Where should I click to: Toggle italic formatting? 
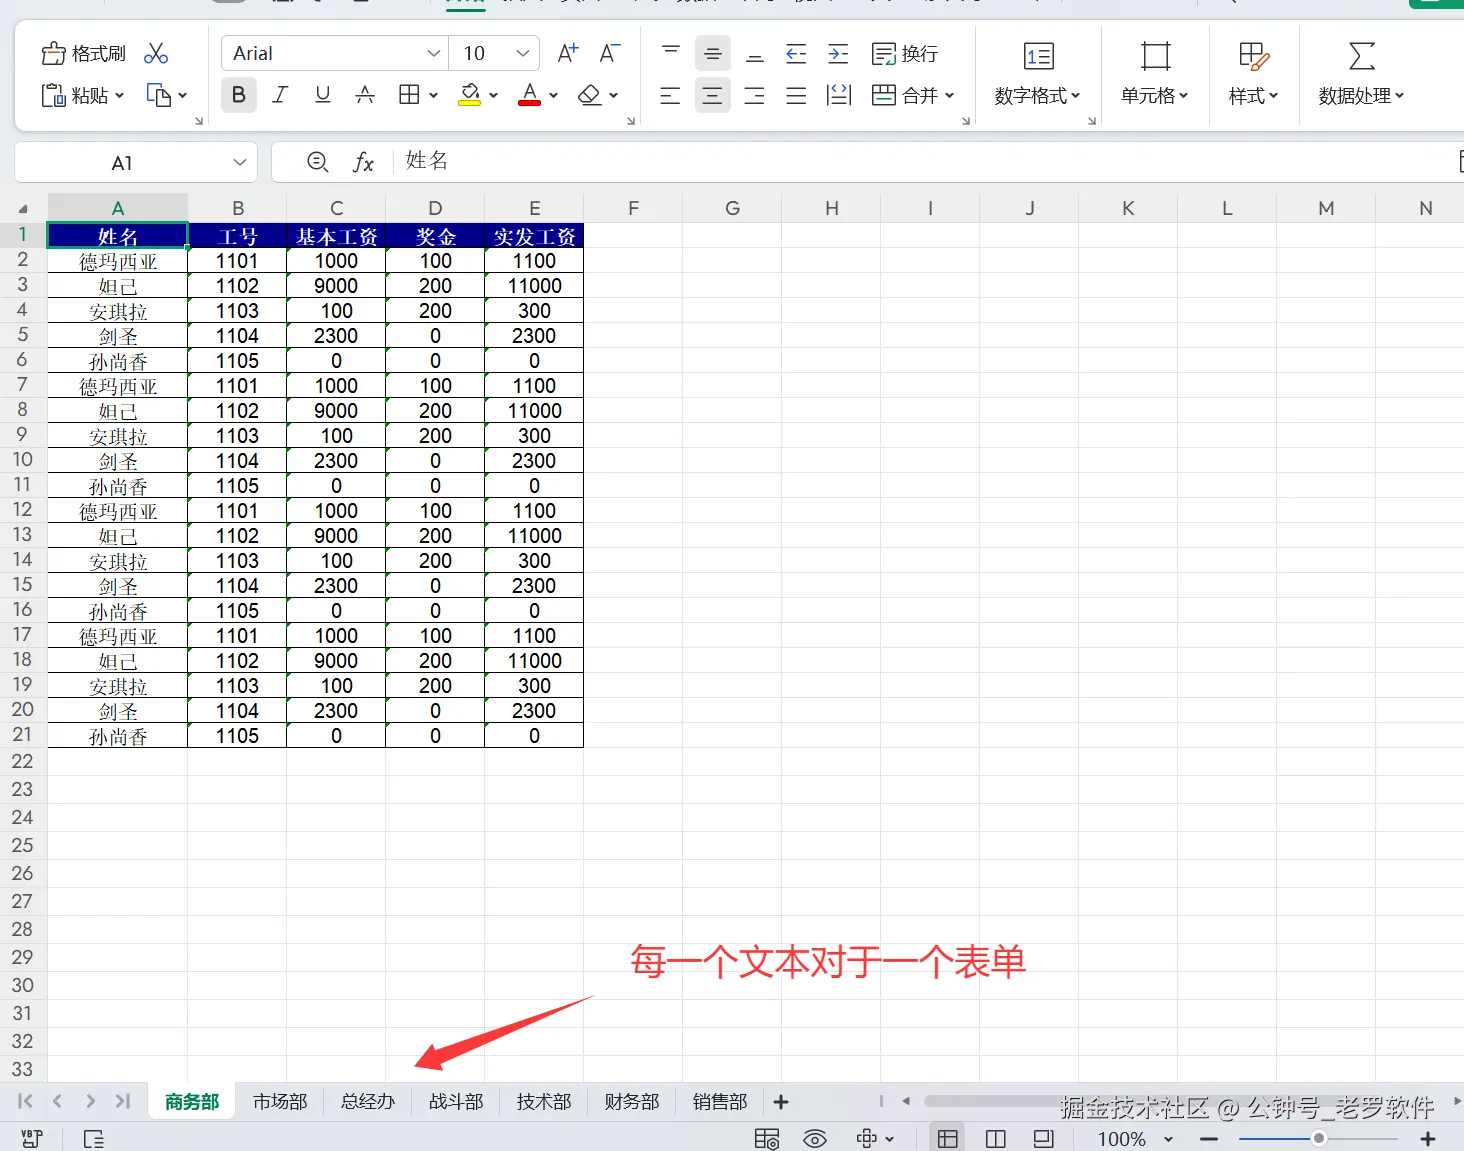tap(280, 95)
